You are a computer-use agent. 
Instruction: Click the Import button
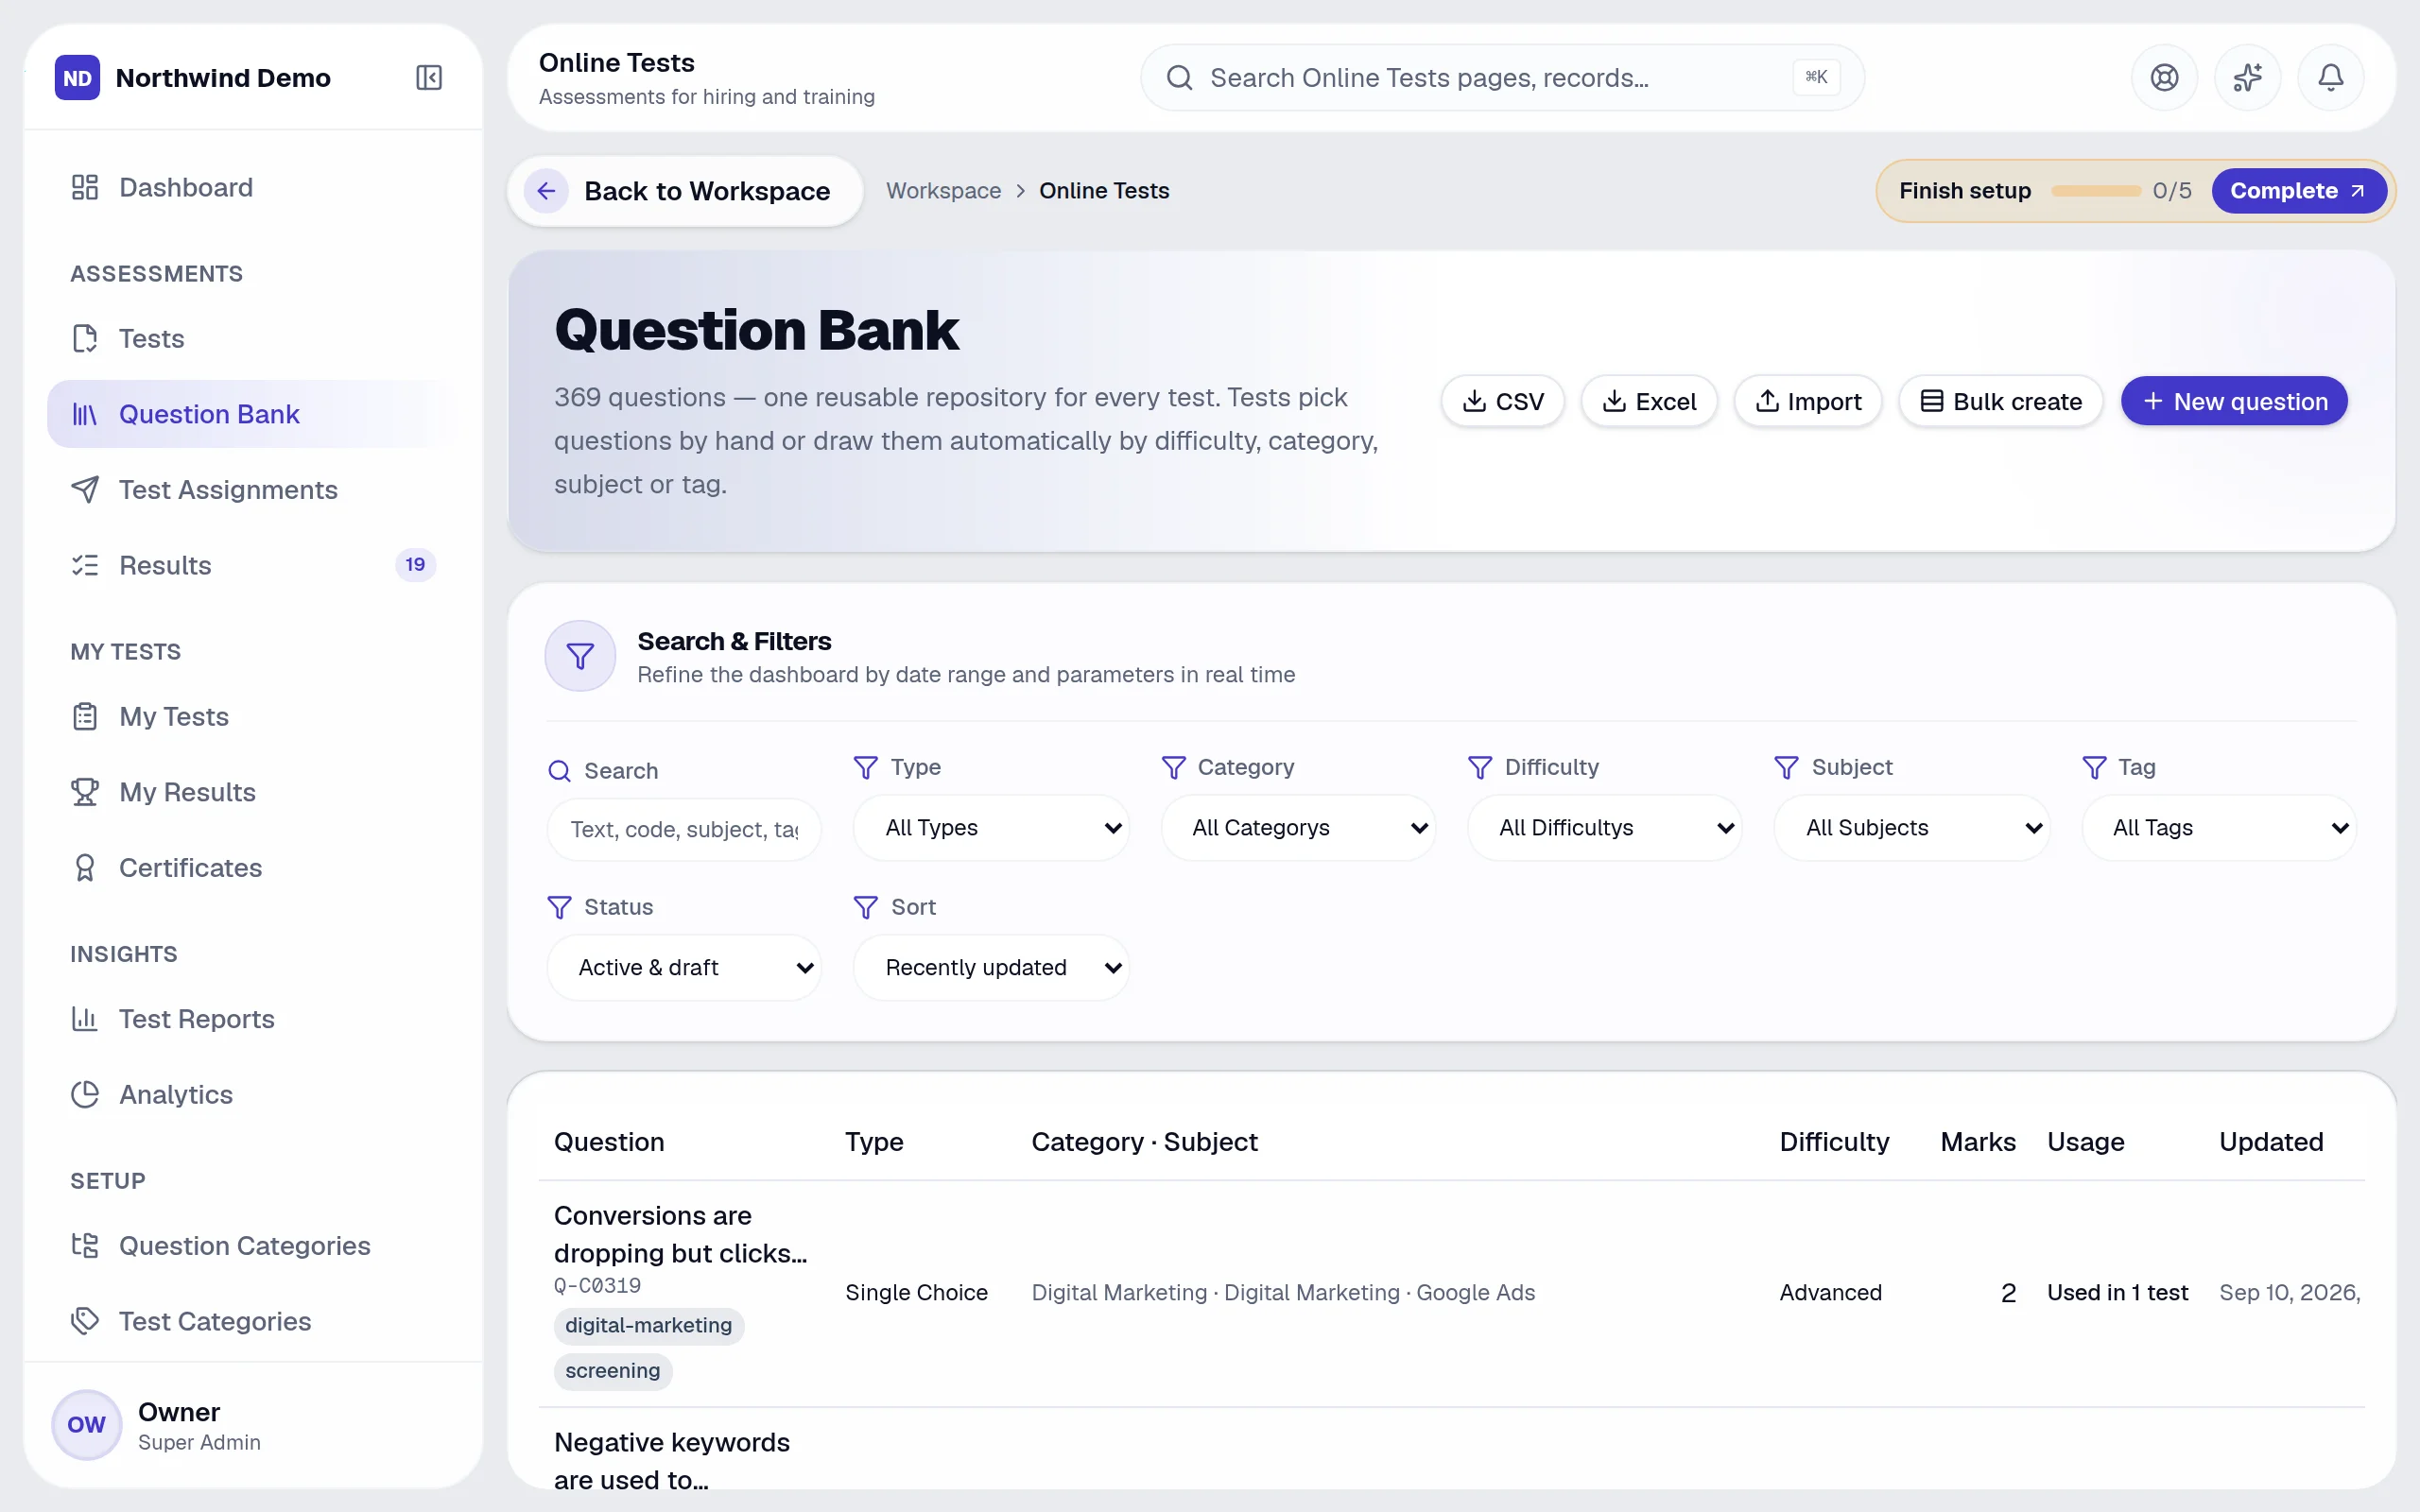coord(1808,401)
